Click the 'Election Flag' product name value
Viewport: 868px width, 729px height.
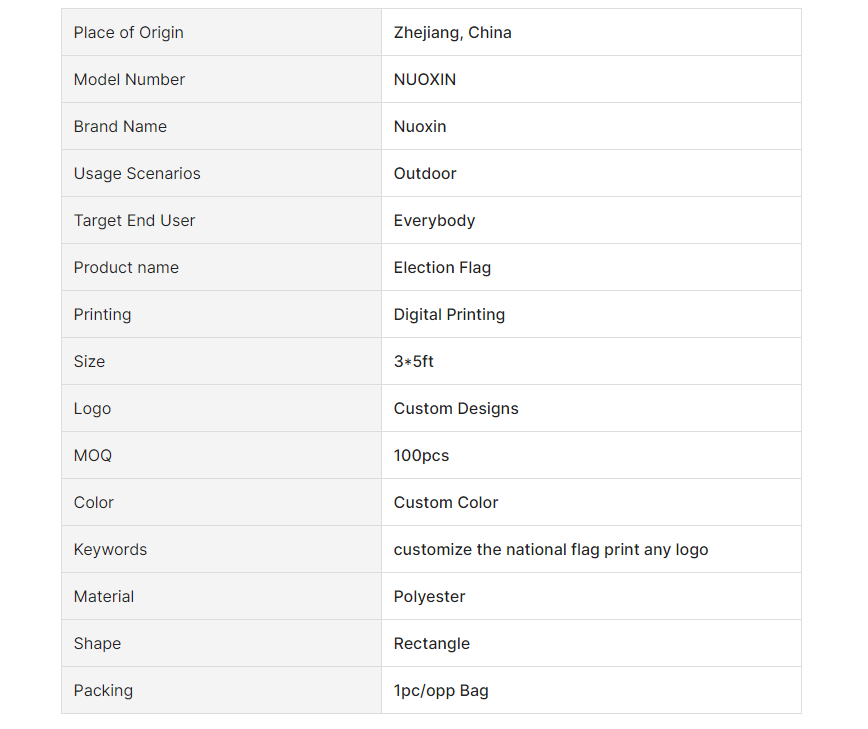442,268
